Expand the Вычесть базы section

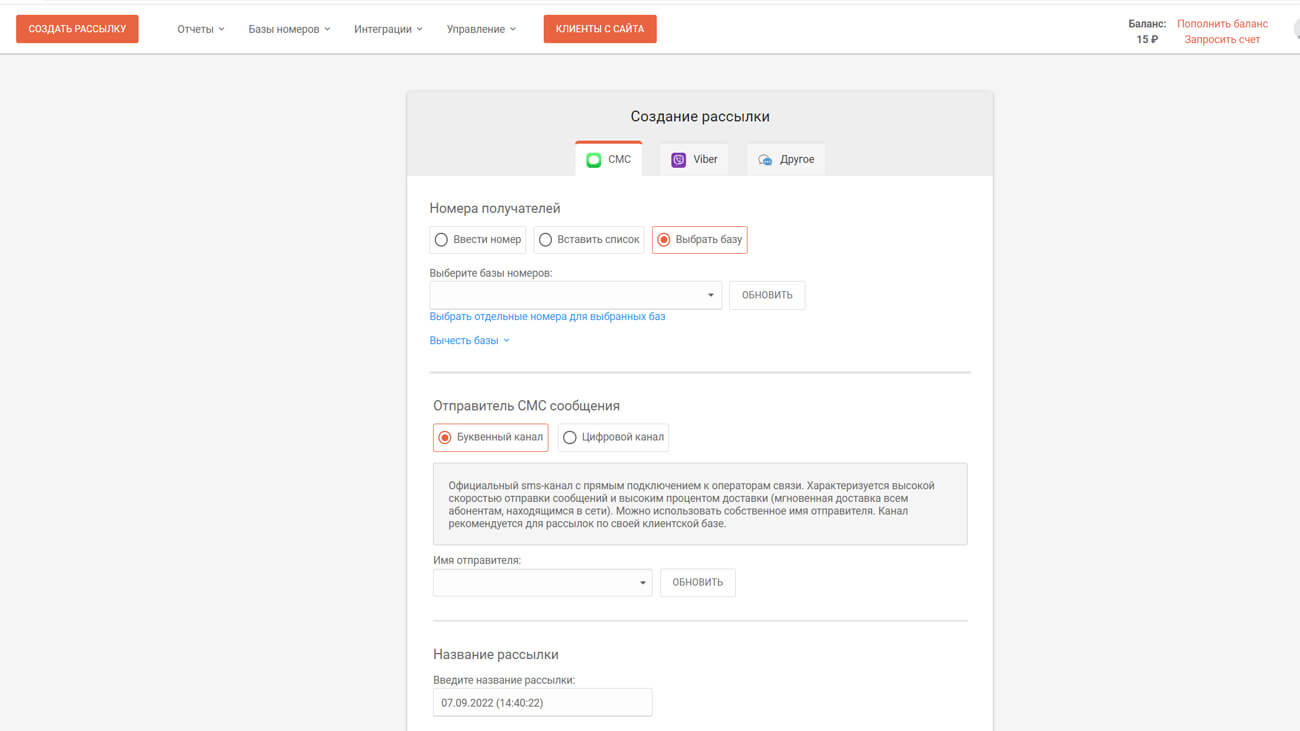(x=469, y=341)
